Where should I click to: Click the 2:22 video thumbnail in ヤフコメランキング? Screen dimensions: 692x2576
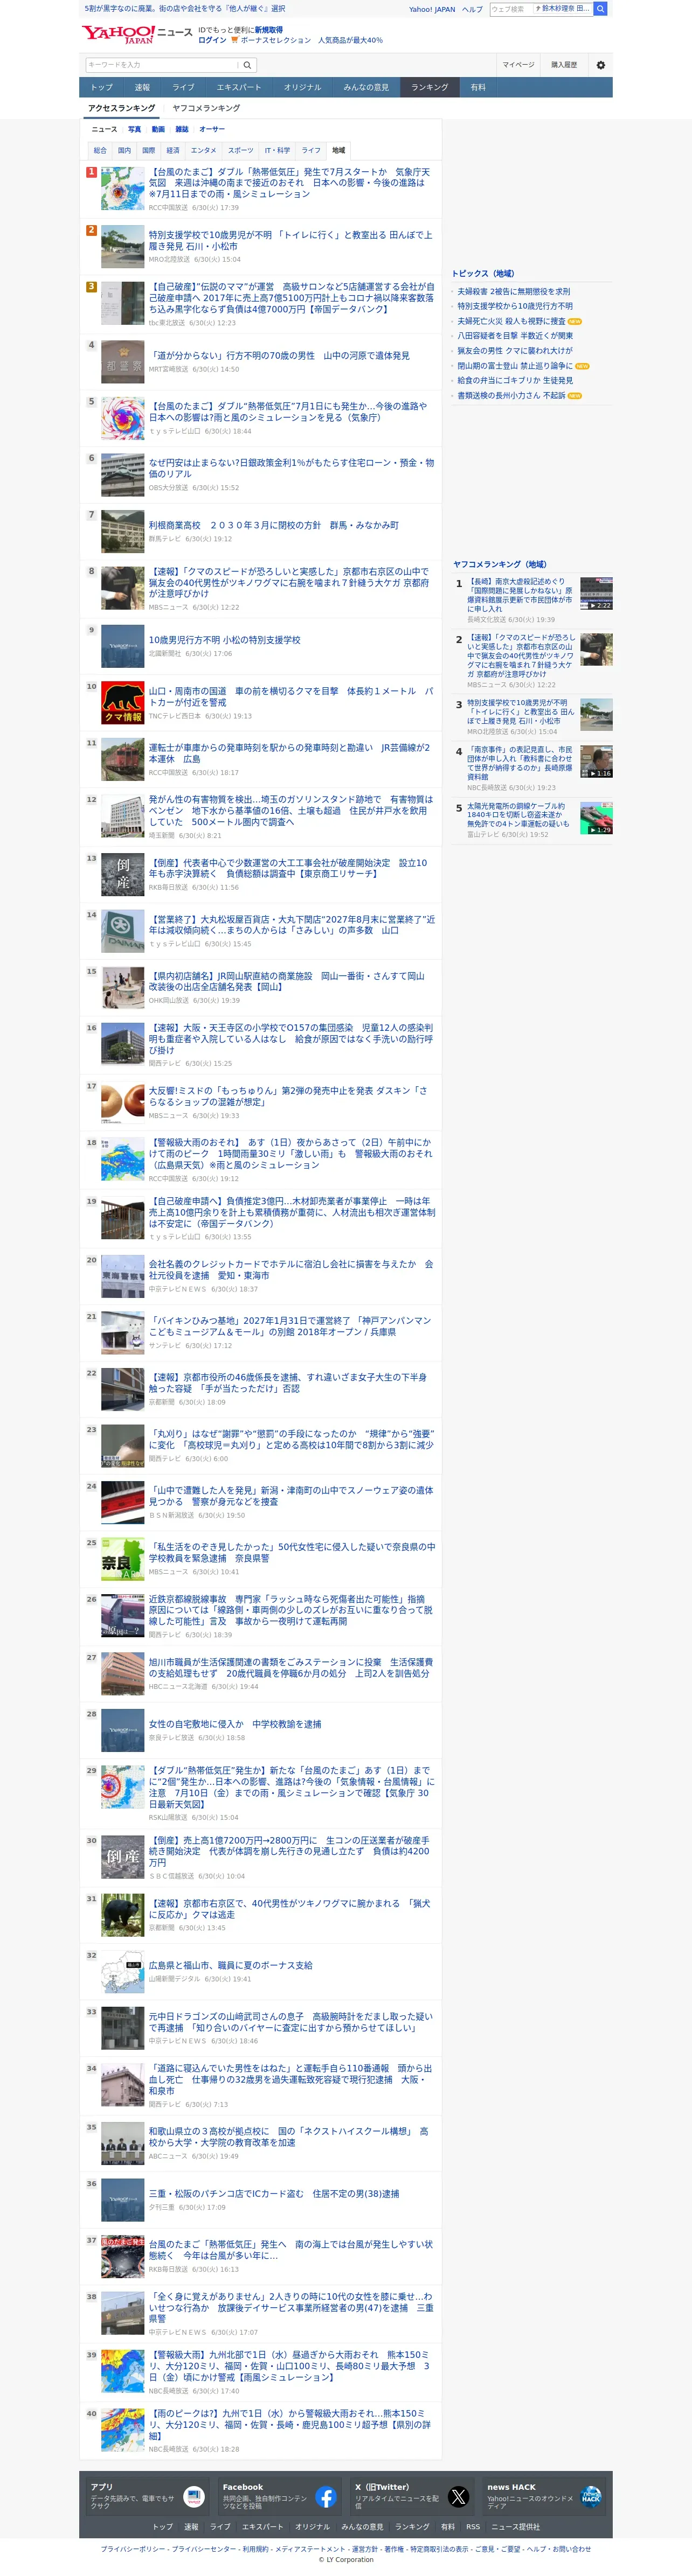point(596,594)
